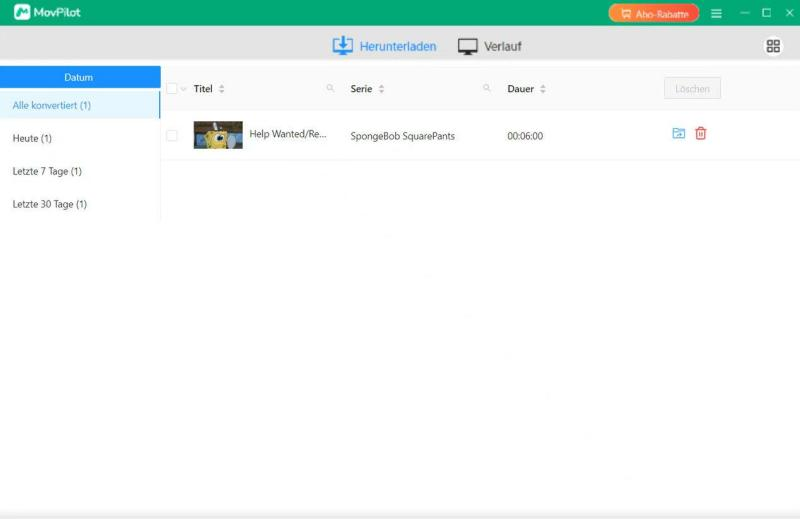Minimize the MovPilot window
The height and width of the screenshot is (519, 800).
pyautogui.click(x=745, y=13)
